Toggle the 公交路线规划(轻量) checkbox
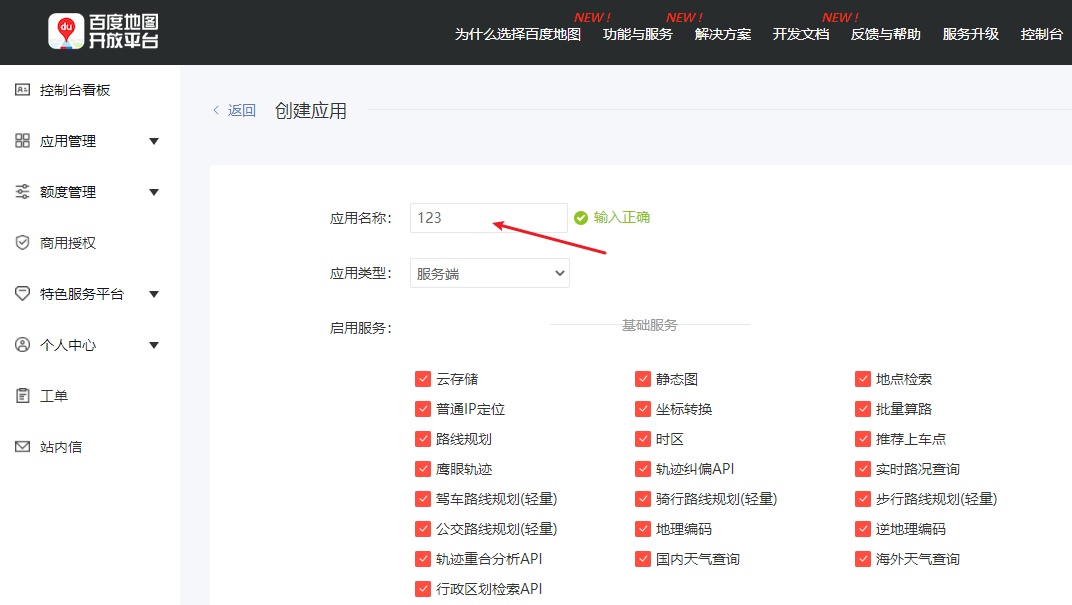The width and height of the screenshot is (1072, 605). pyautogui.click(x=423, y=529)
